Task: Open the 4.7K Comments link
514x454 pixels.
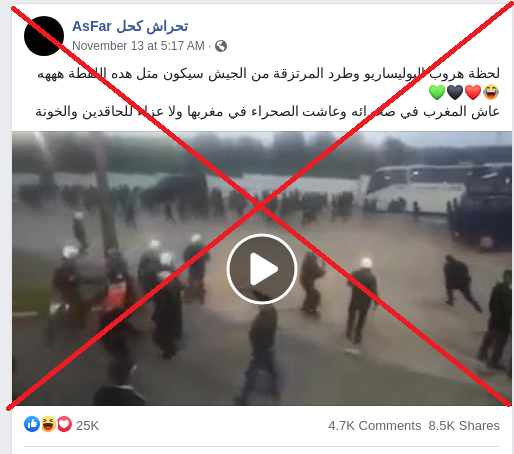Action: coord(375,426)
